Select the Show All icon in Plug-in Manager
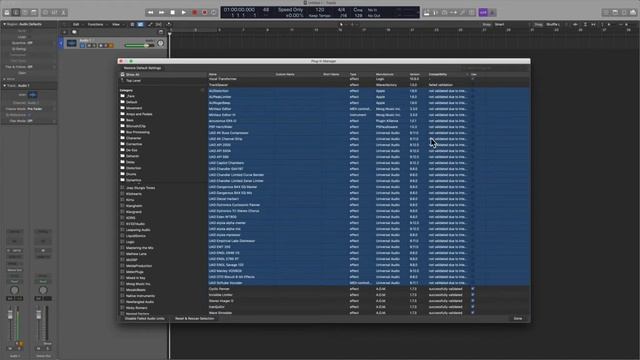The image size is (640, 360). pos(122,75)
